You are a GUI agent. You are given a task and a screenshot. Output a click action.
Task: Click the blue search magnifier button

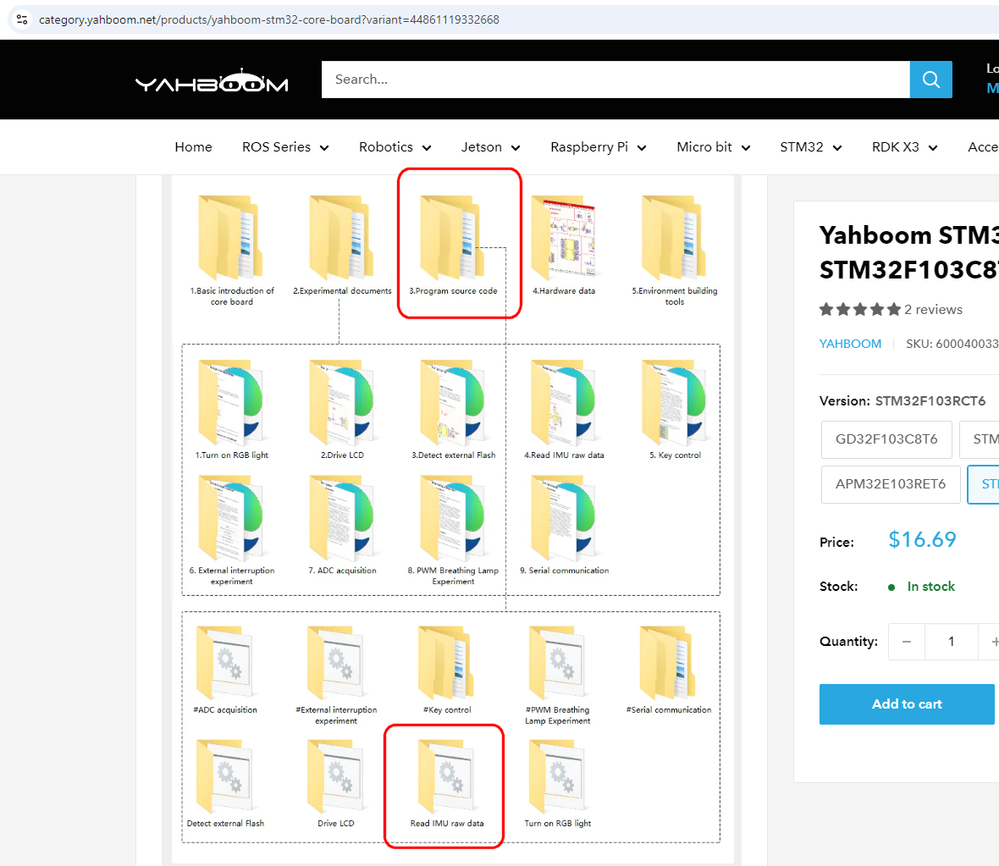pyautogui.click(x=931, y=80)
